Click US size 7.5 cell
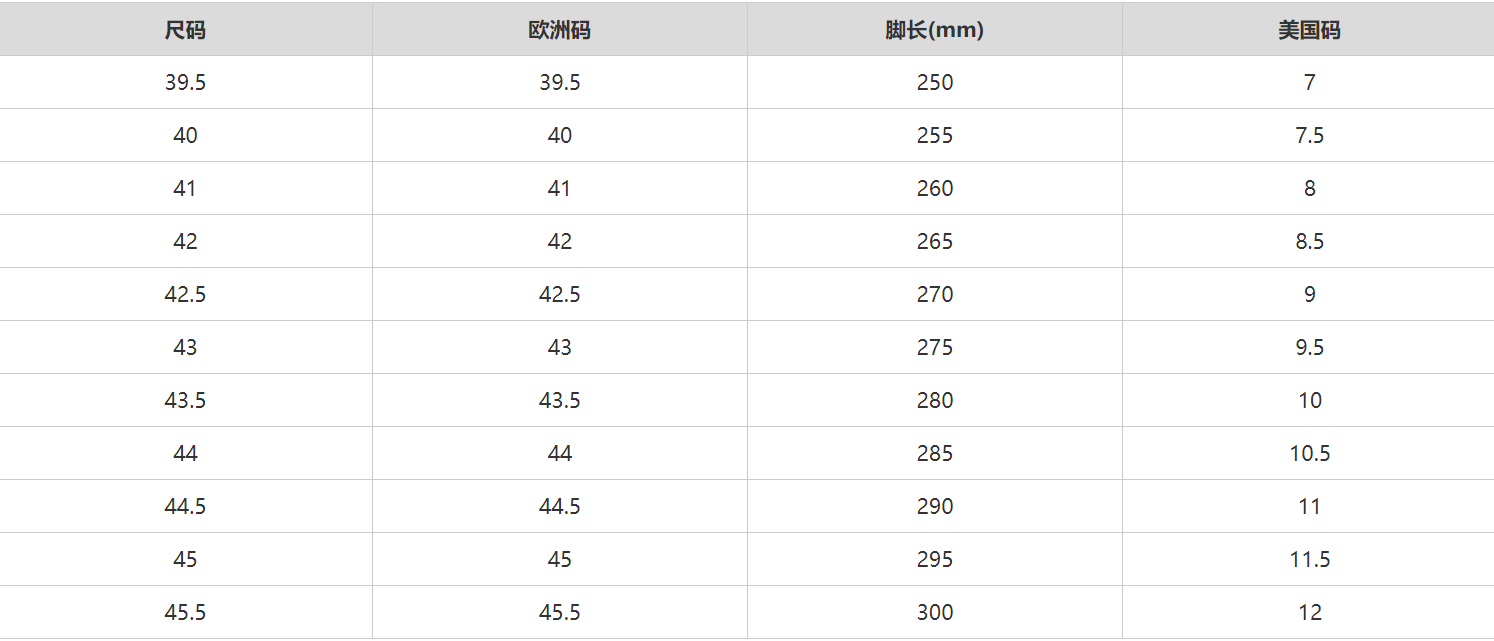The image size is (1494, 641). click(1309, 135)
